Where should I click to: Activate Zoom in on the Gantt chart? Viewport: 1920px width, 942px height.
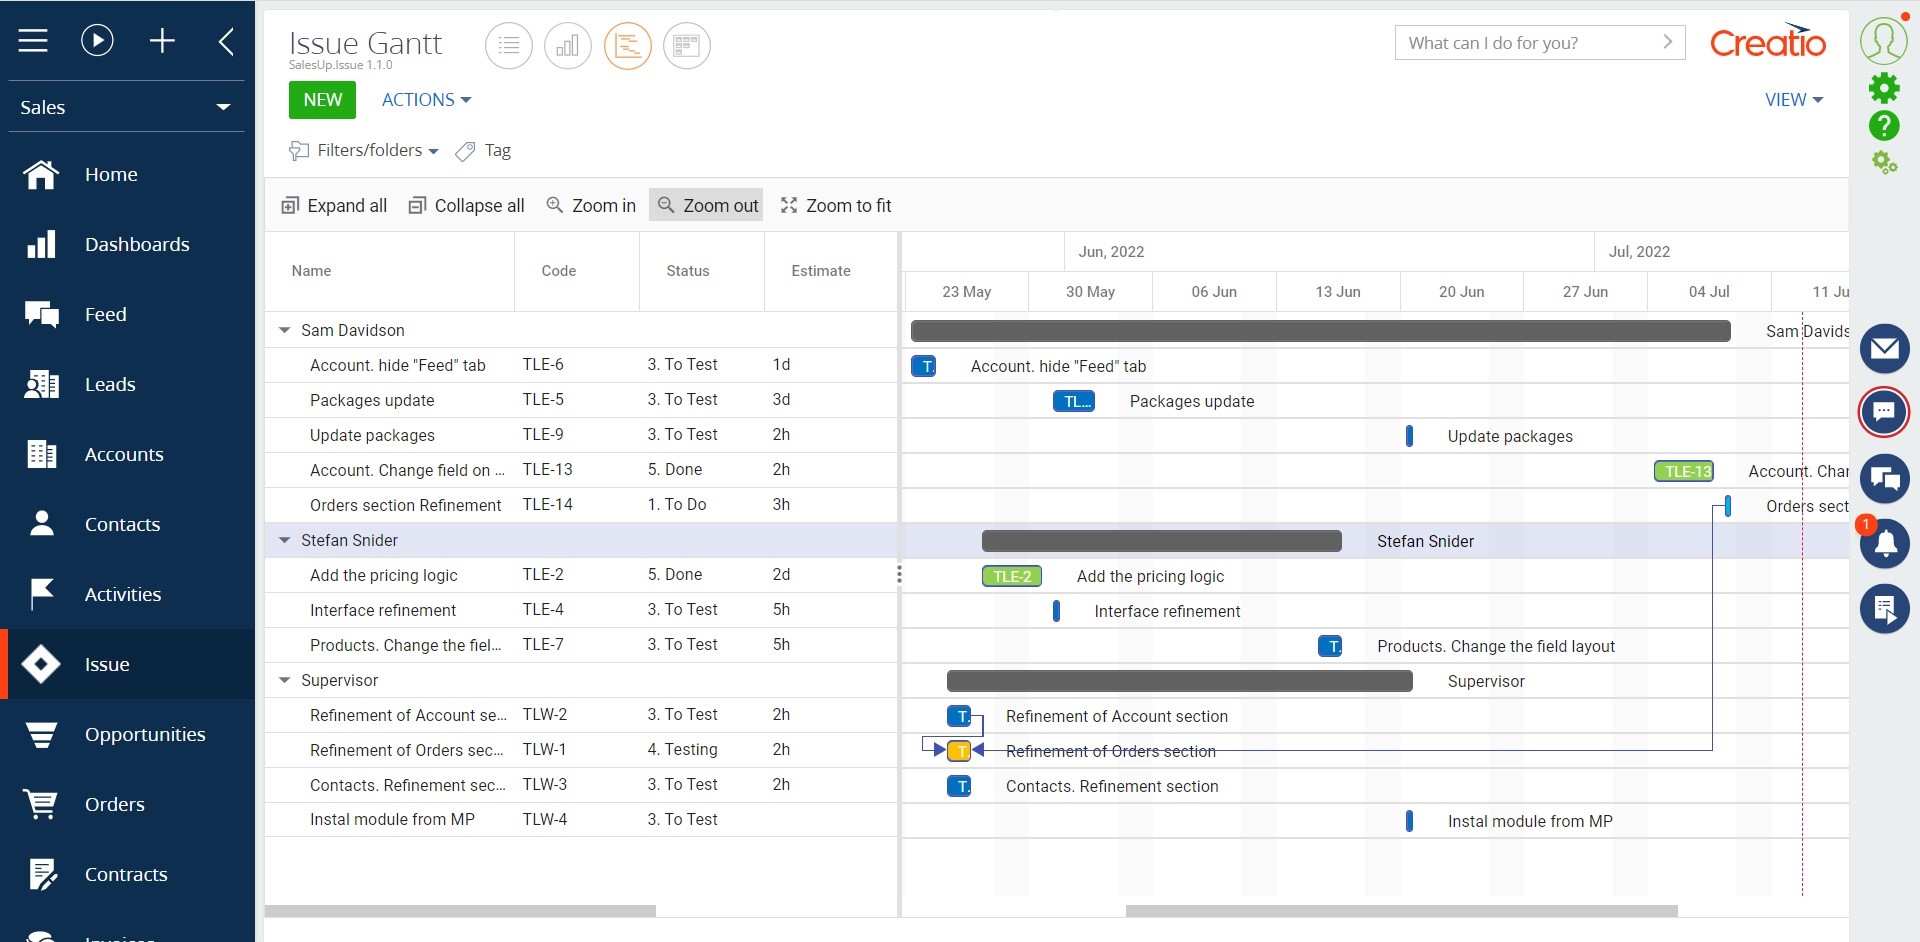point(591,205)
